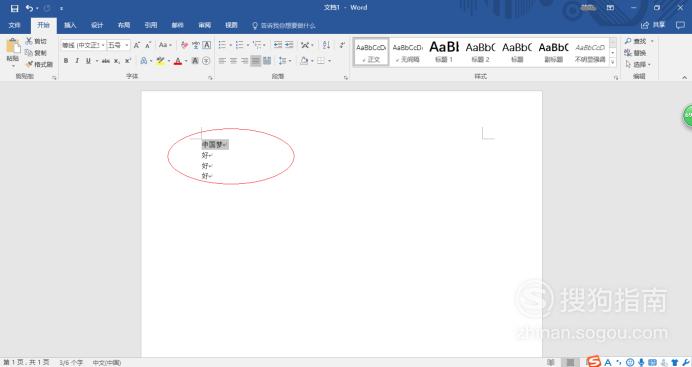Align text left
The height and width of the screenshot is (367, 692).
click(222, 61)
